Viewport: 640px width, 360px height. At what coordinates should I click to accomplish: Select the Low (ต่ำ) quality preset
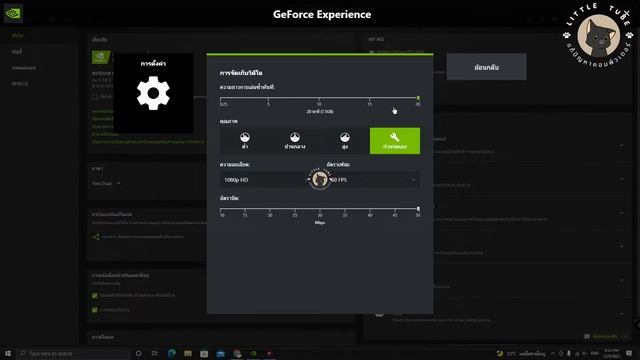(245, 141)
